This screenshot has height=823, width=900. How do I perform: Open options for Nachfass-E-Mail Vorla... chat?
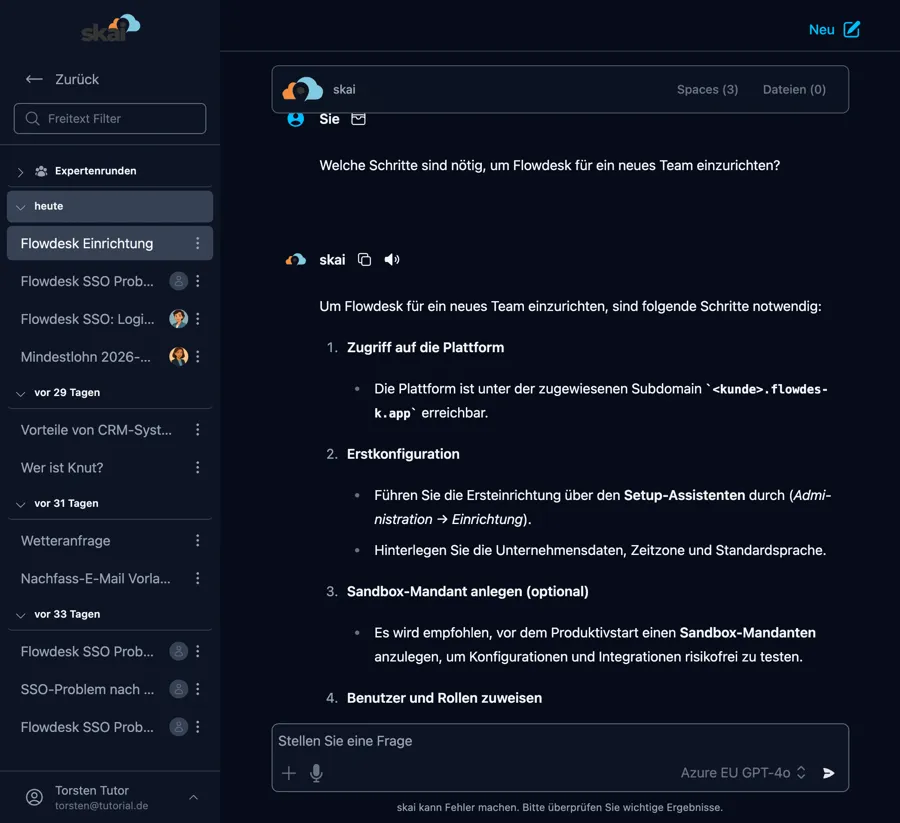tap(197, 579)
